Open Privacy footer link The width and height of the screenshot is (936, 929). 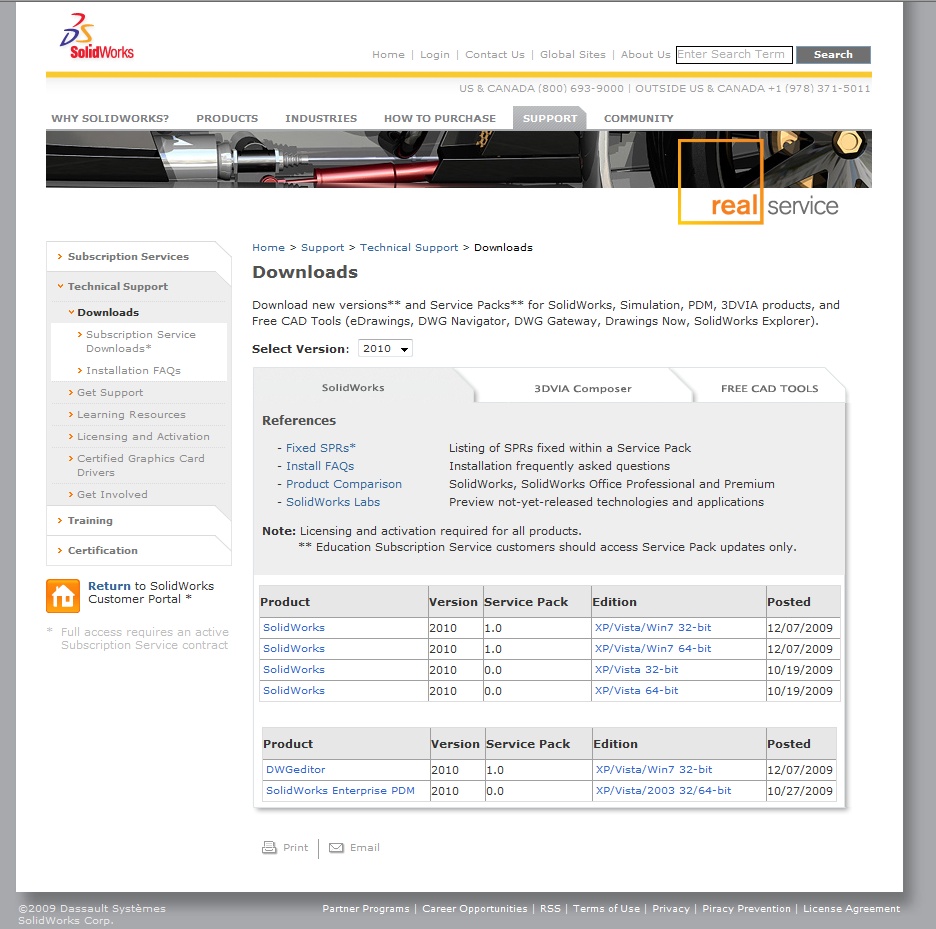[x=671, y=909]
